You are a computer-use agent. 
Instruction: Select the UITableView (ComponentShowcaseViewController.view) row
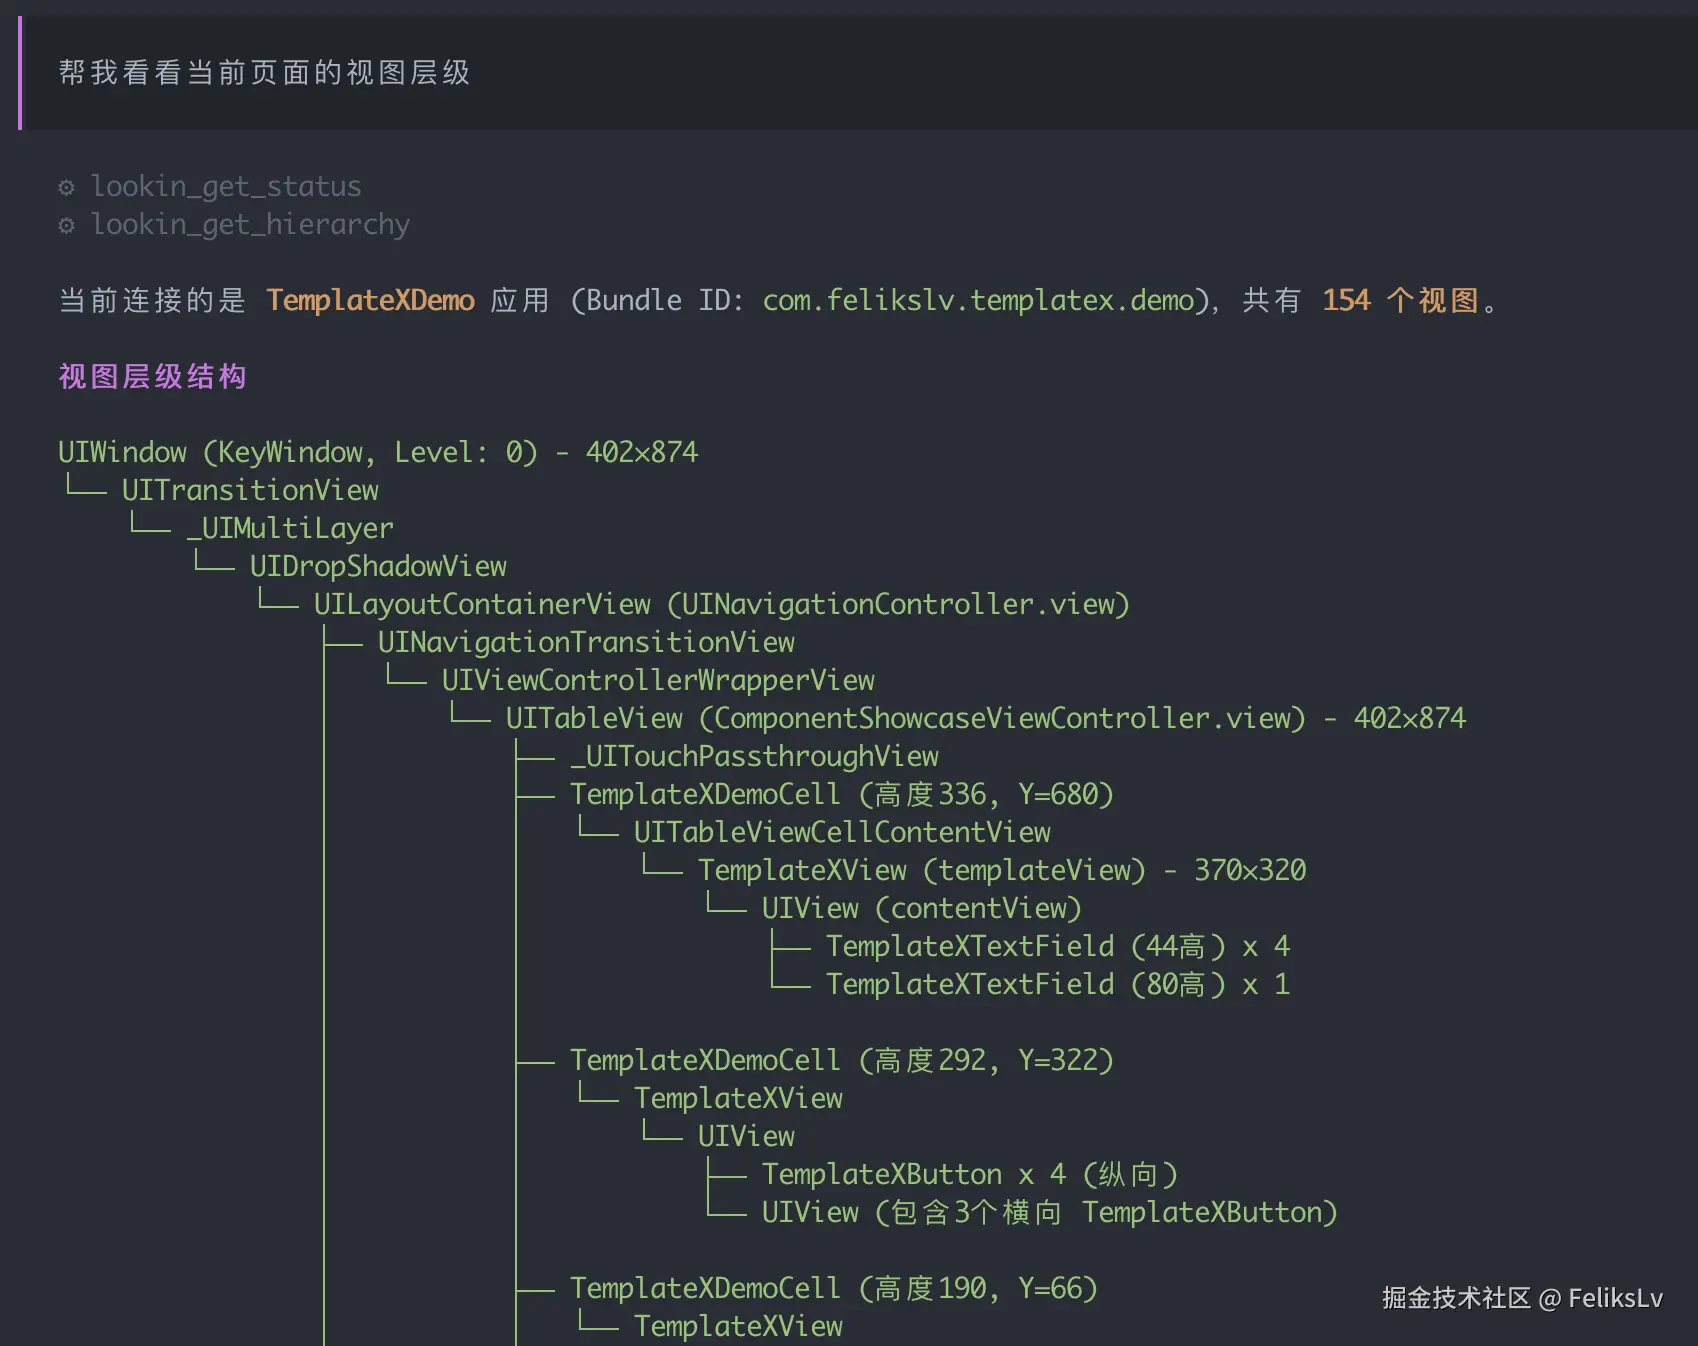coord(986,719)
